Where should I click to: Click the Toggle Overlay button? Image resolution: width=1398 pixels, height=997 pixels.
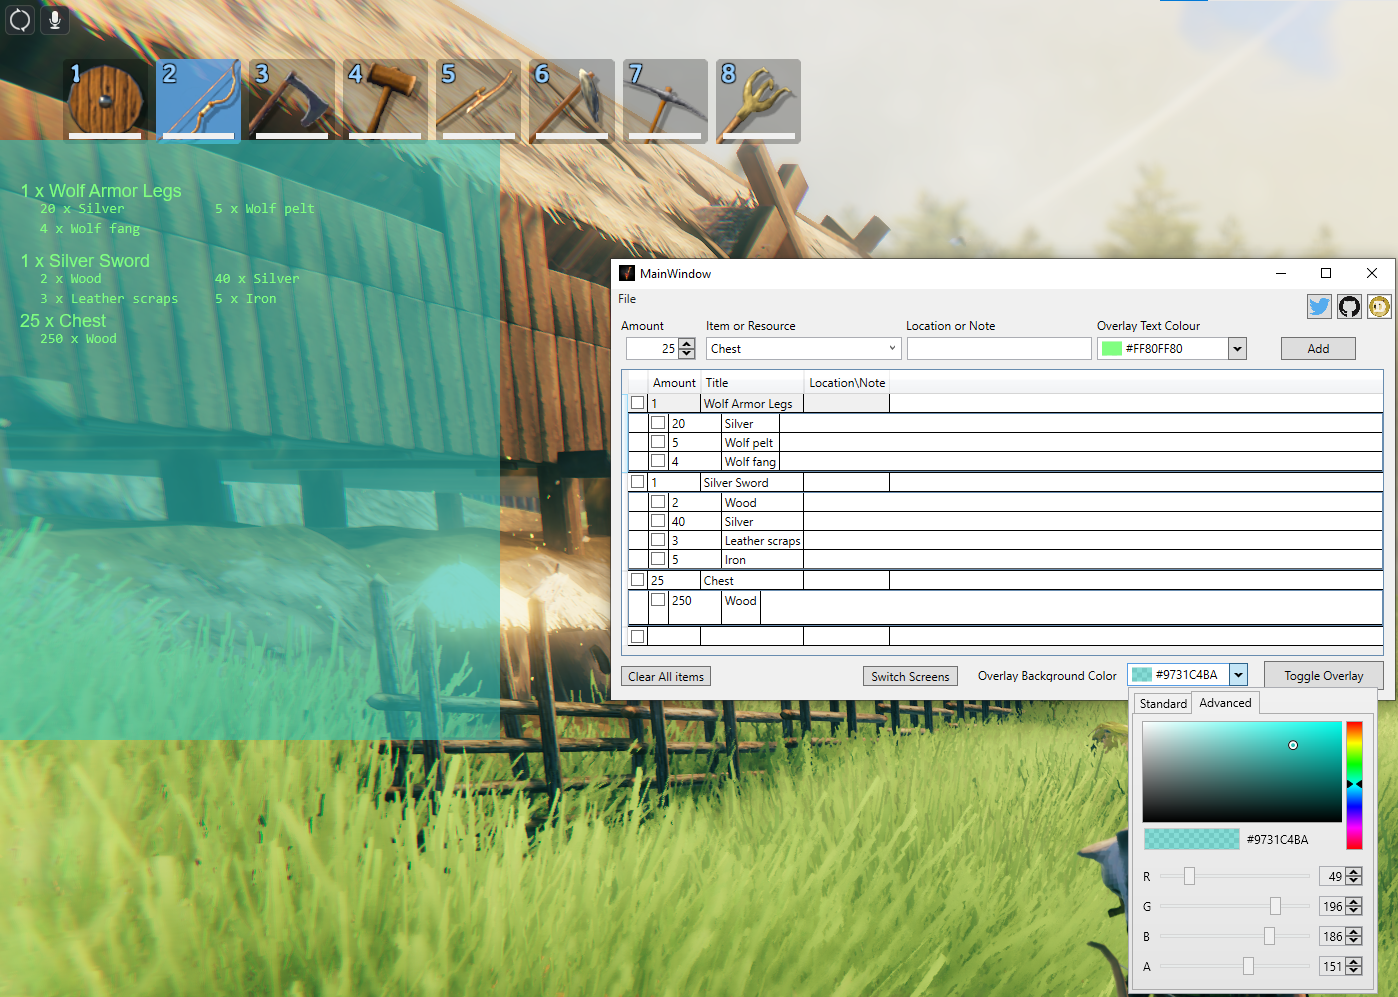(x=1323, y=676)
